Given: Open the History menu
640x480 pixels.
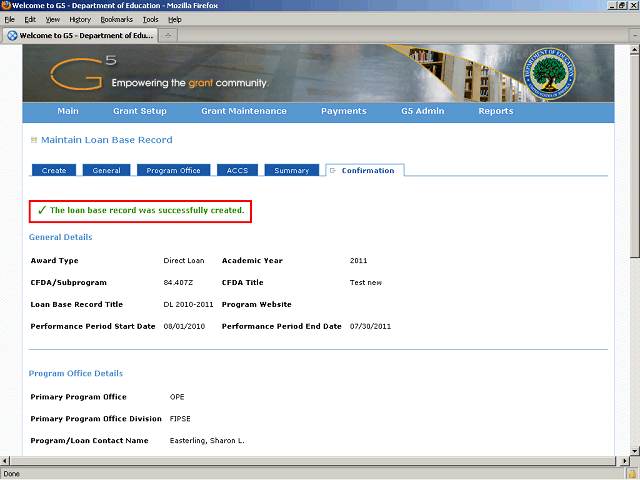Looking at the screenshot, I should tap(80, 20).
